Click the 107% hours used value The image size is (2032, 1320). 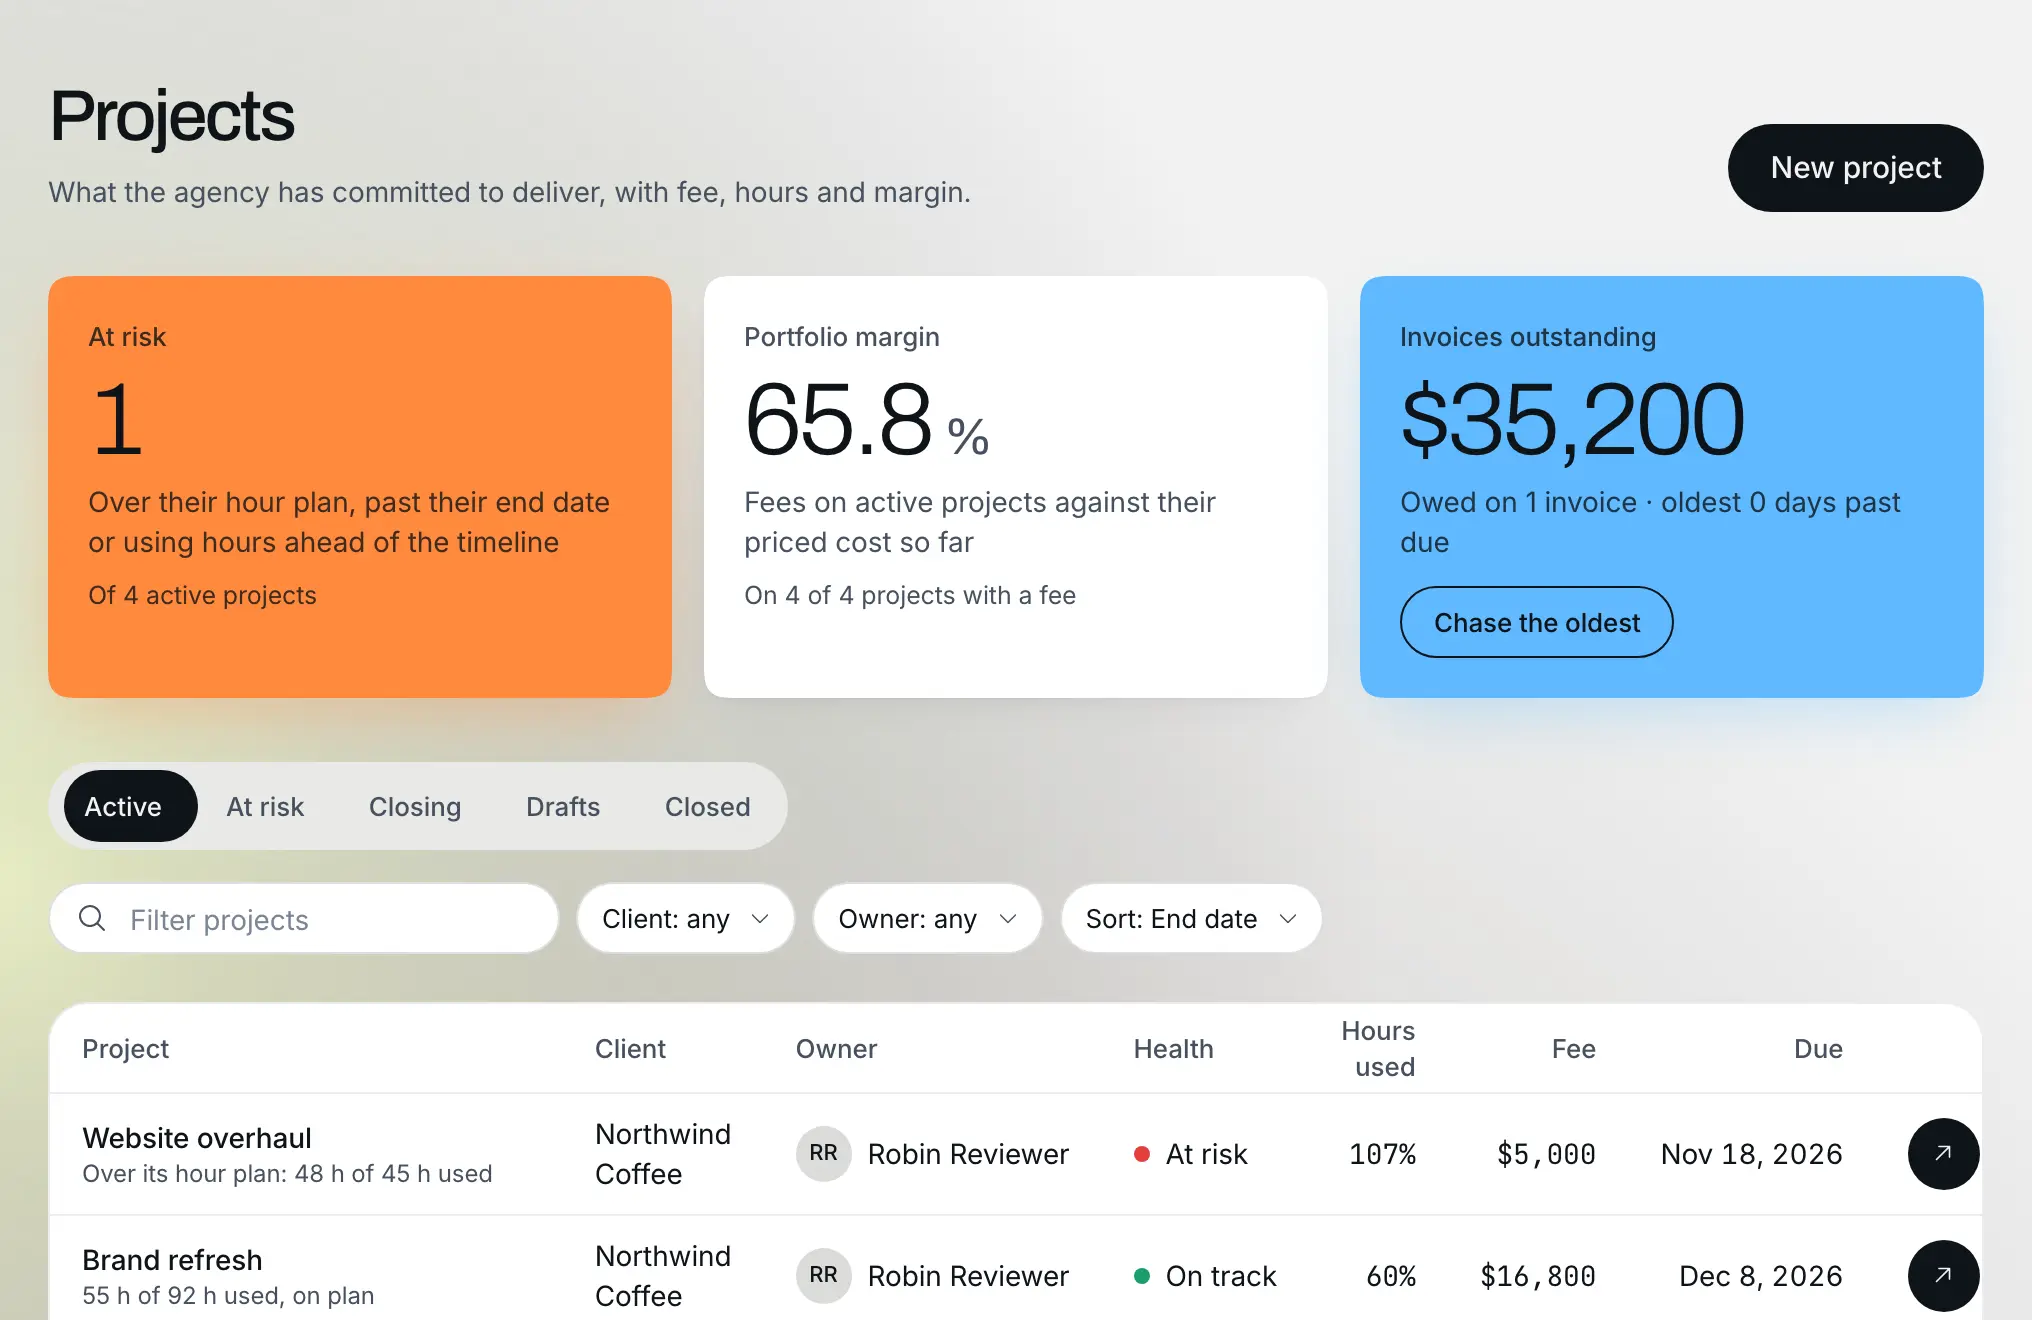point(1382,1154)
